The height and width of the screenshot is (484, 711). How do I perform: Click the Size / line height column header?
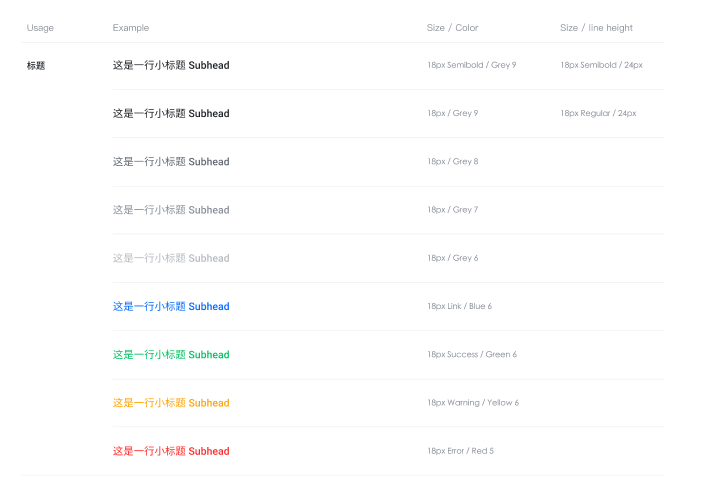tap(596, 28)
